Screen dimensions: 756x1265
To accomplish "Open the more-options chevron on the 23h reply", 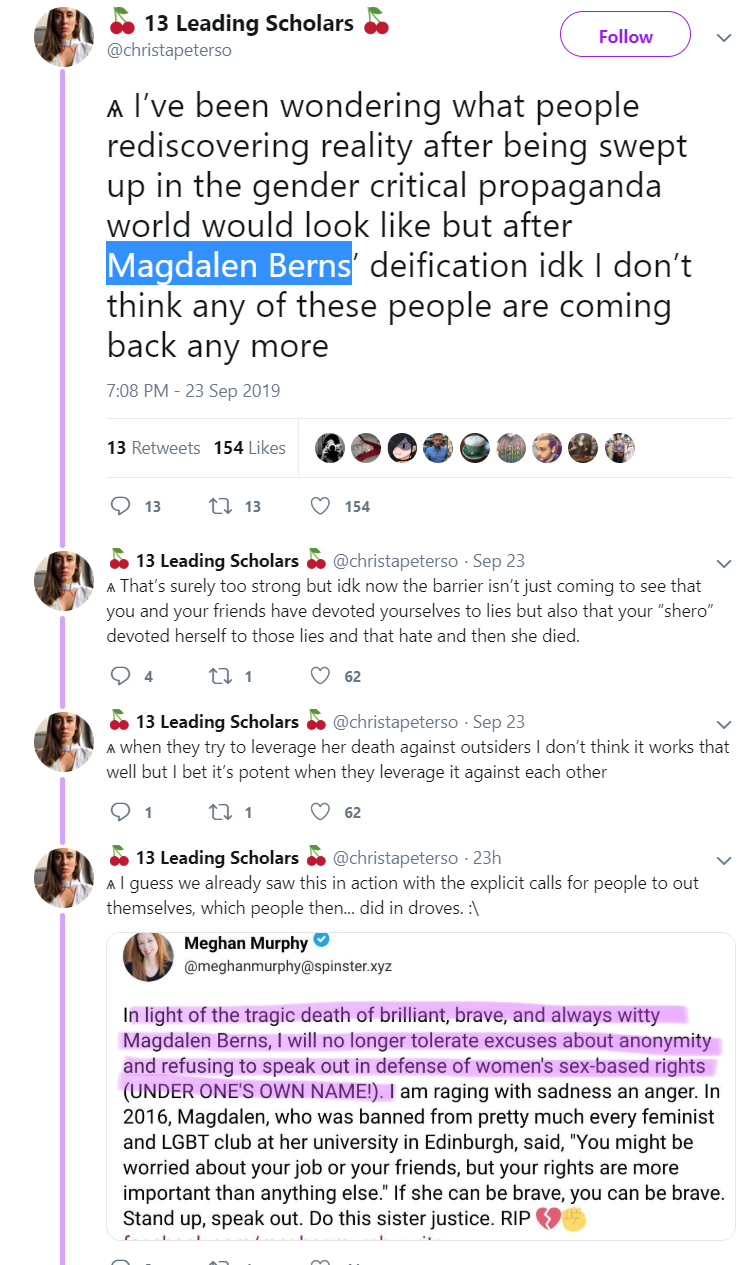I will tap(724, 859).
